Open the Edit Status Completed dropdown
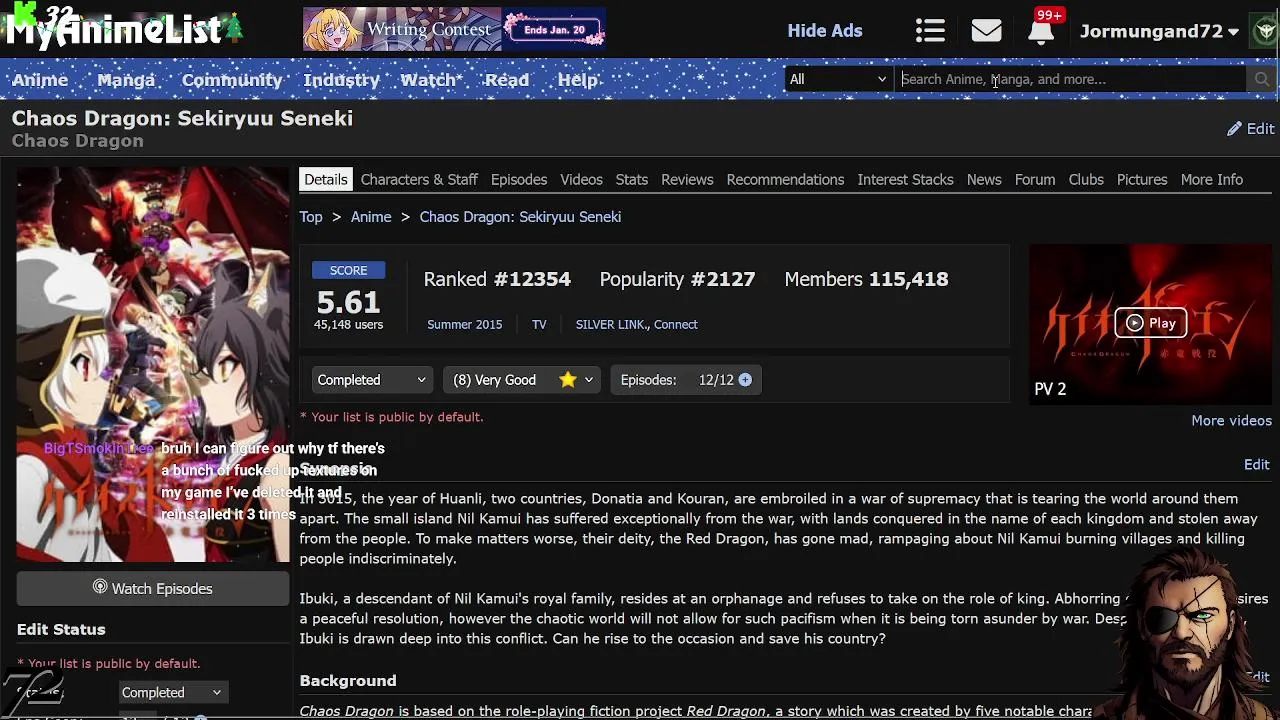The height and width of the screenshot is (720, 1280). (172, 692)
